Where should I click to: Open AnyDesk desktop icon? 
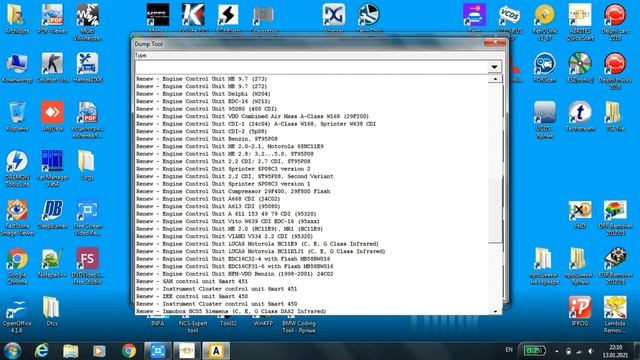coord(52,116)
